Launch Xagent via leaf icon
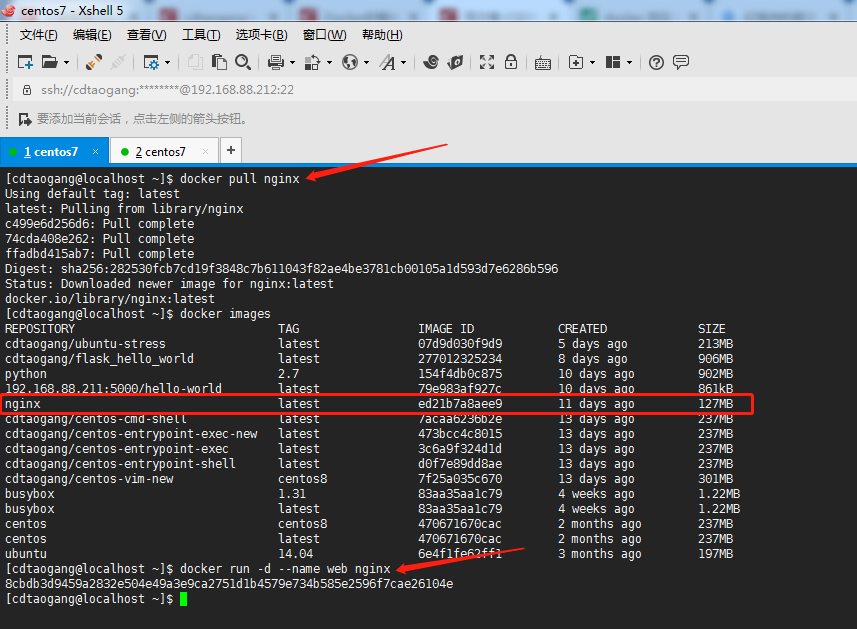 [x=455, y=62]
